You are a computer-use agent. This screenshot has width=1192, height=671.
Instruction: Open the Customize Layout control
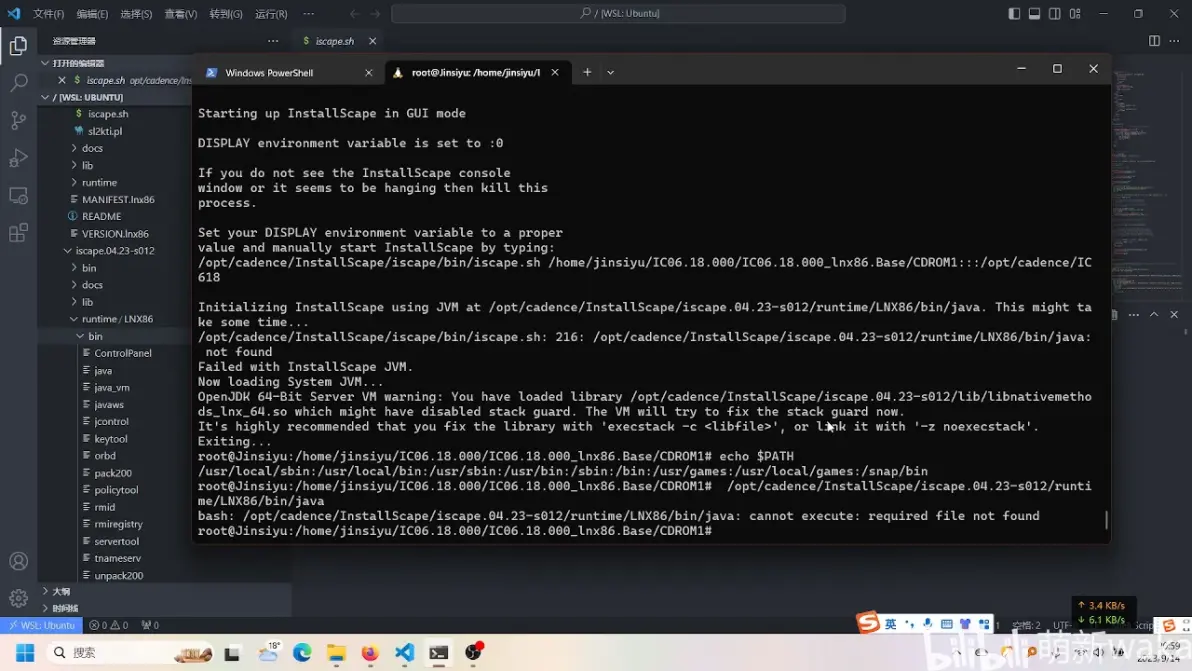tap(1075, 14)
